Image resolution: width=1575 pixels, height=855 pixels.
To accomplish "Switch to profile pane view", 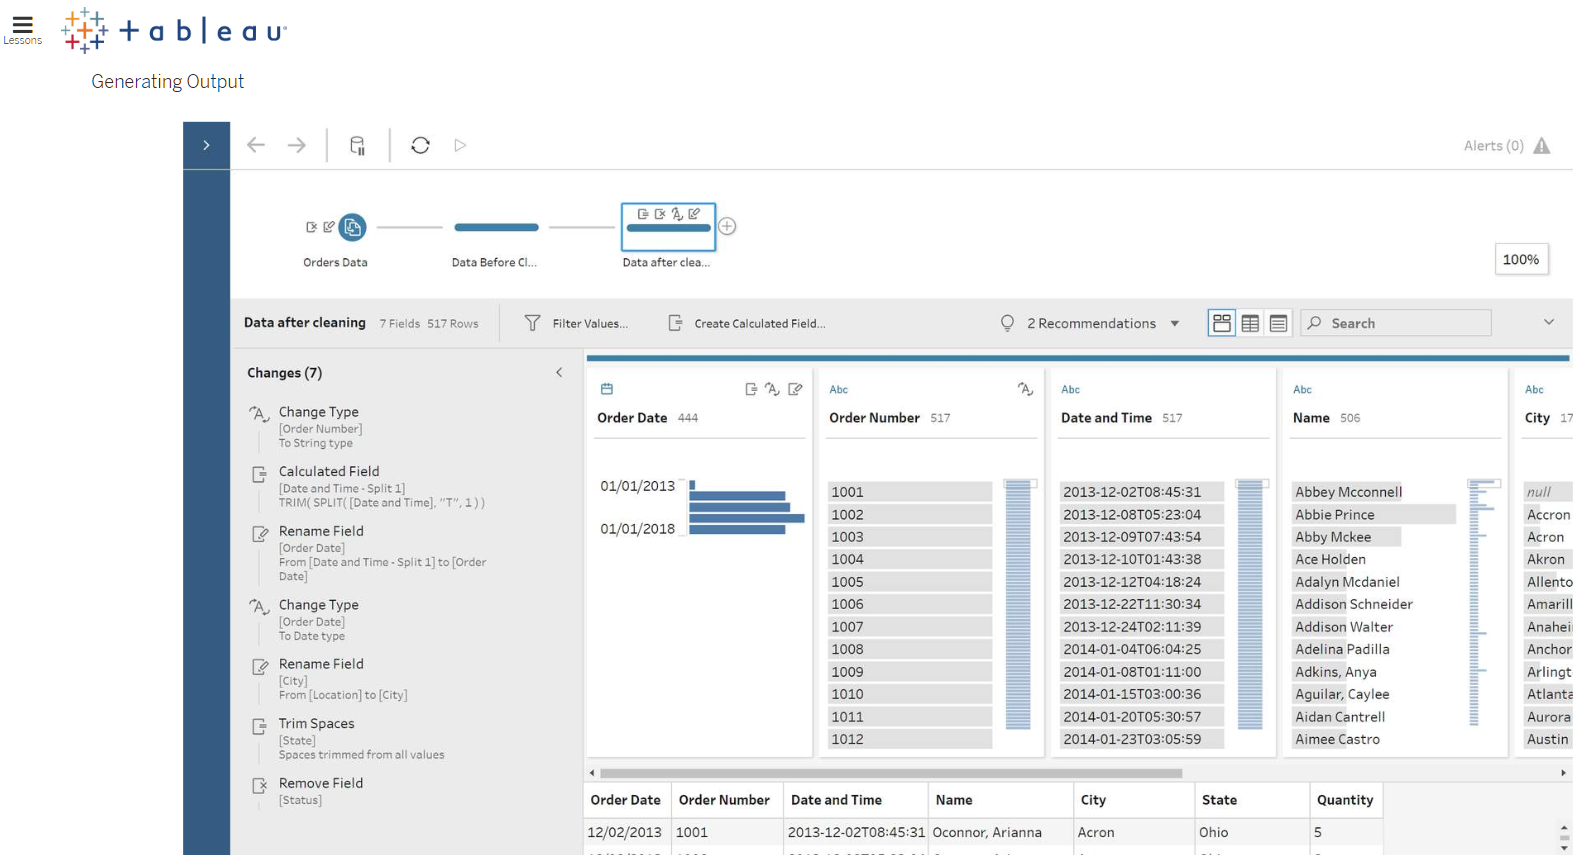I will pyautogui.click(x=1222, y=323).
